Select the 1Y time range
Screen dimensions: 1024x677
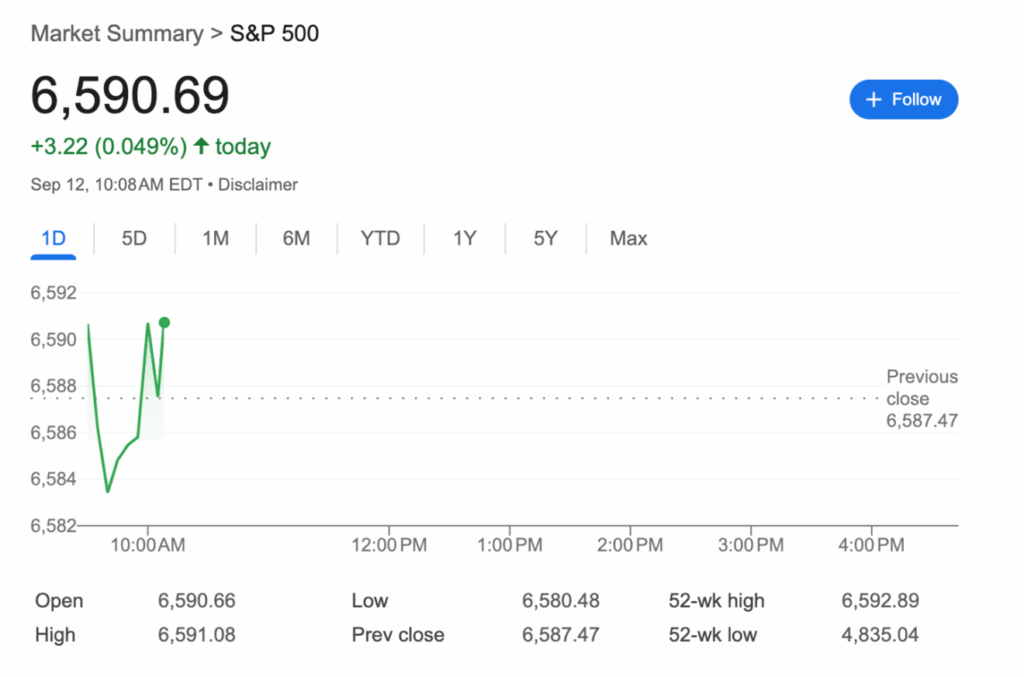coord(464,238)
